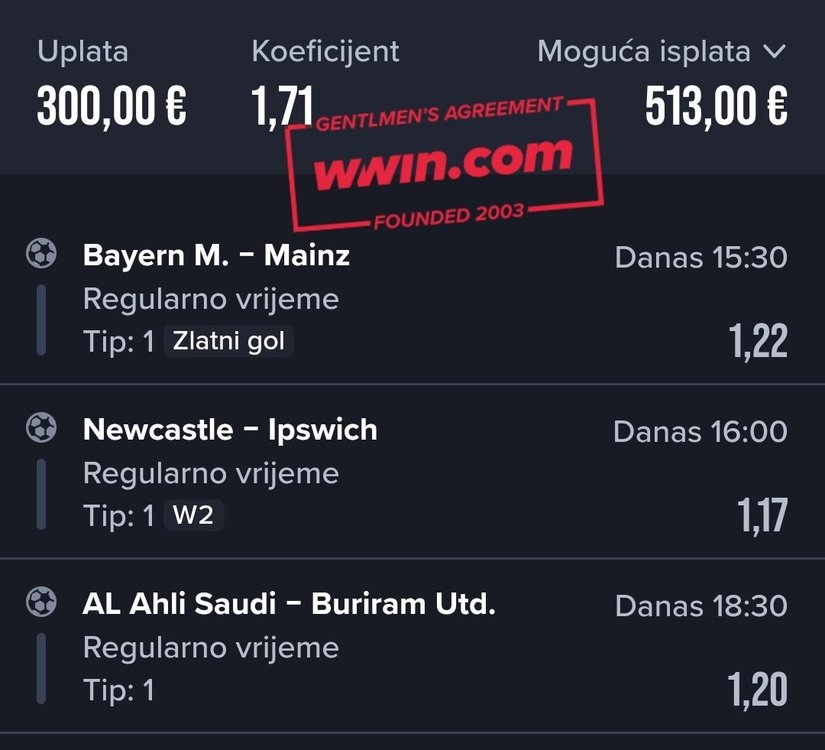825x750 pixels.
Task: Click the 513,00 € possible payout amount
Action: tap(716, 107)
